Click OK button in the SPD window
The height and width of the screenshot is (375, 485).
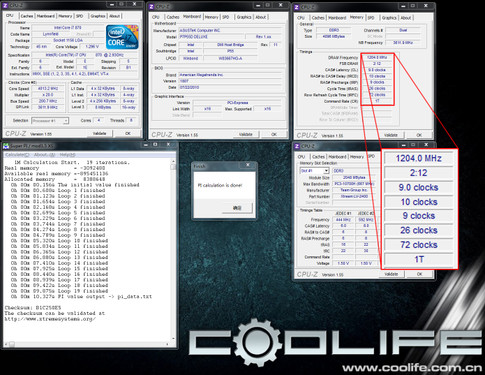click(419, 274)
